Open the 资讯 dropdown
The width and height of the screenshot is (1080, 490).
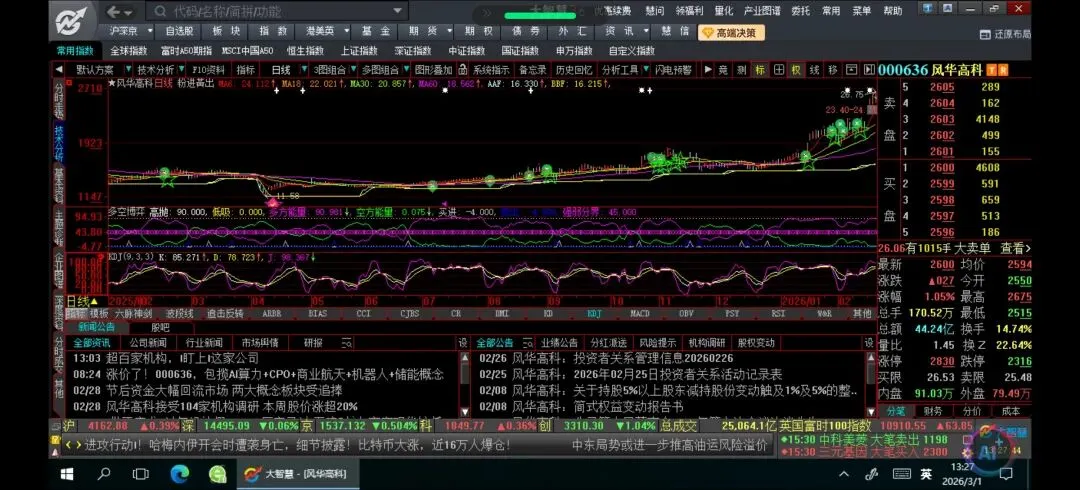(646, 31)
